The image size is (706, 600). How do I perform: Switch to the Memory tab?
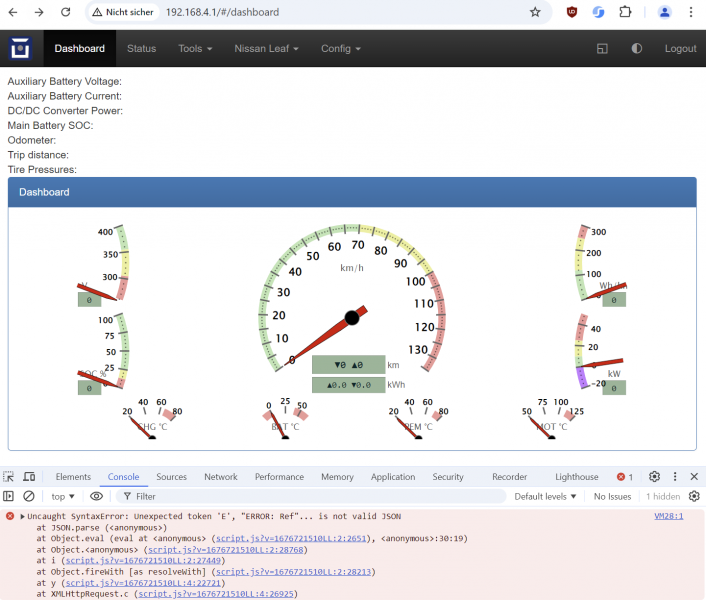click(337, 477)
